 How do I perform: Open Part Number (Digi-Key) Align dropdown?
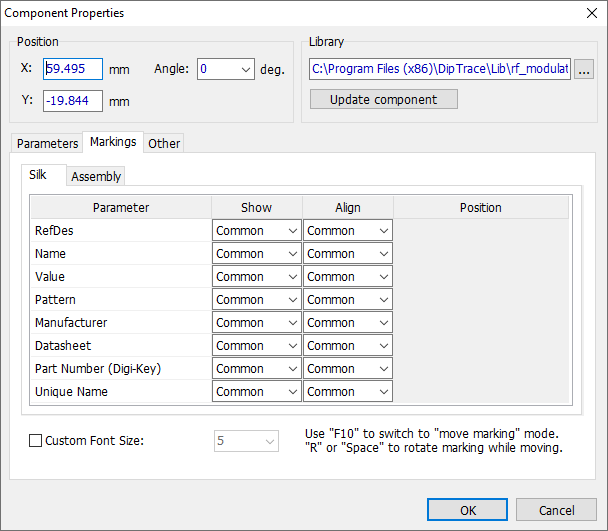click(x=348, y=368)
